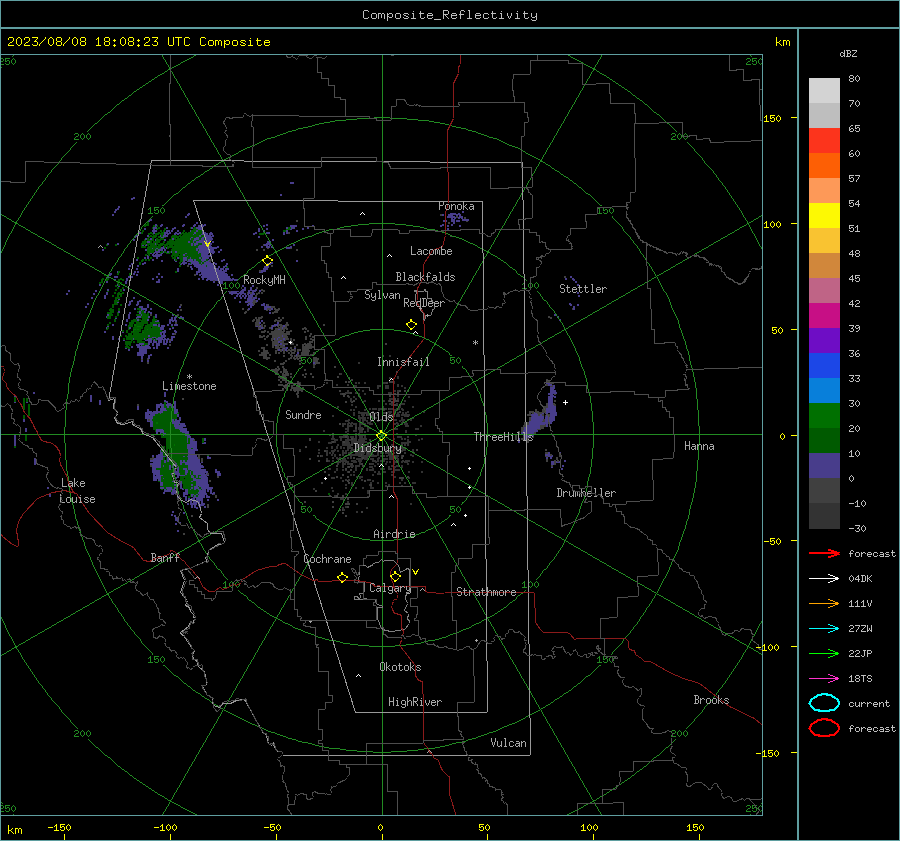
Task: Click the RockyMH label
Action: tap(264, 280)
